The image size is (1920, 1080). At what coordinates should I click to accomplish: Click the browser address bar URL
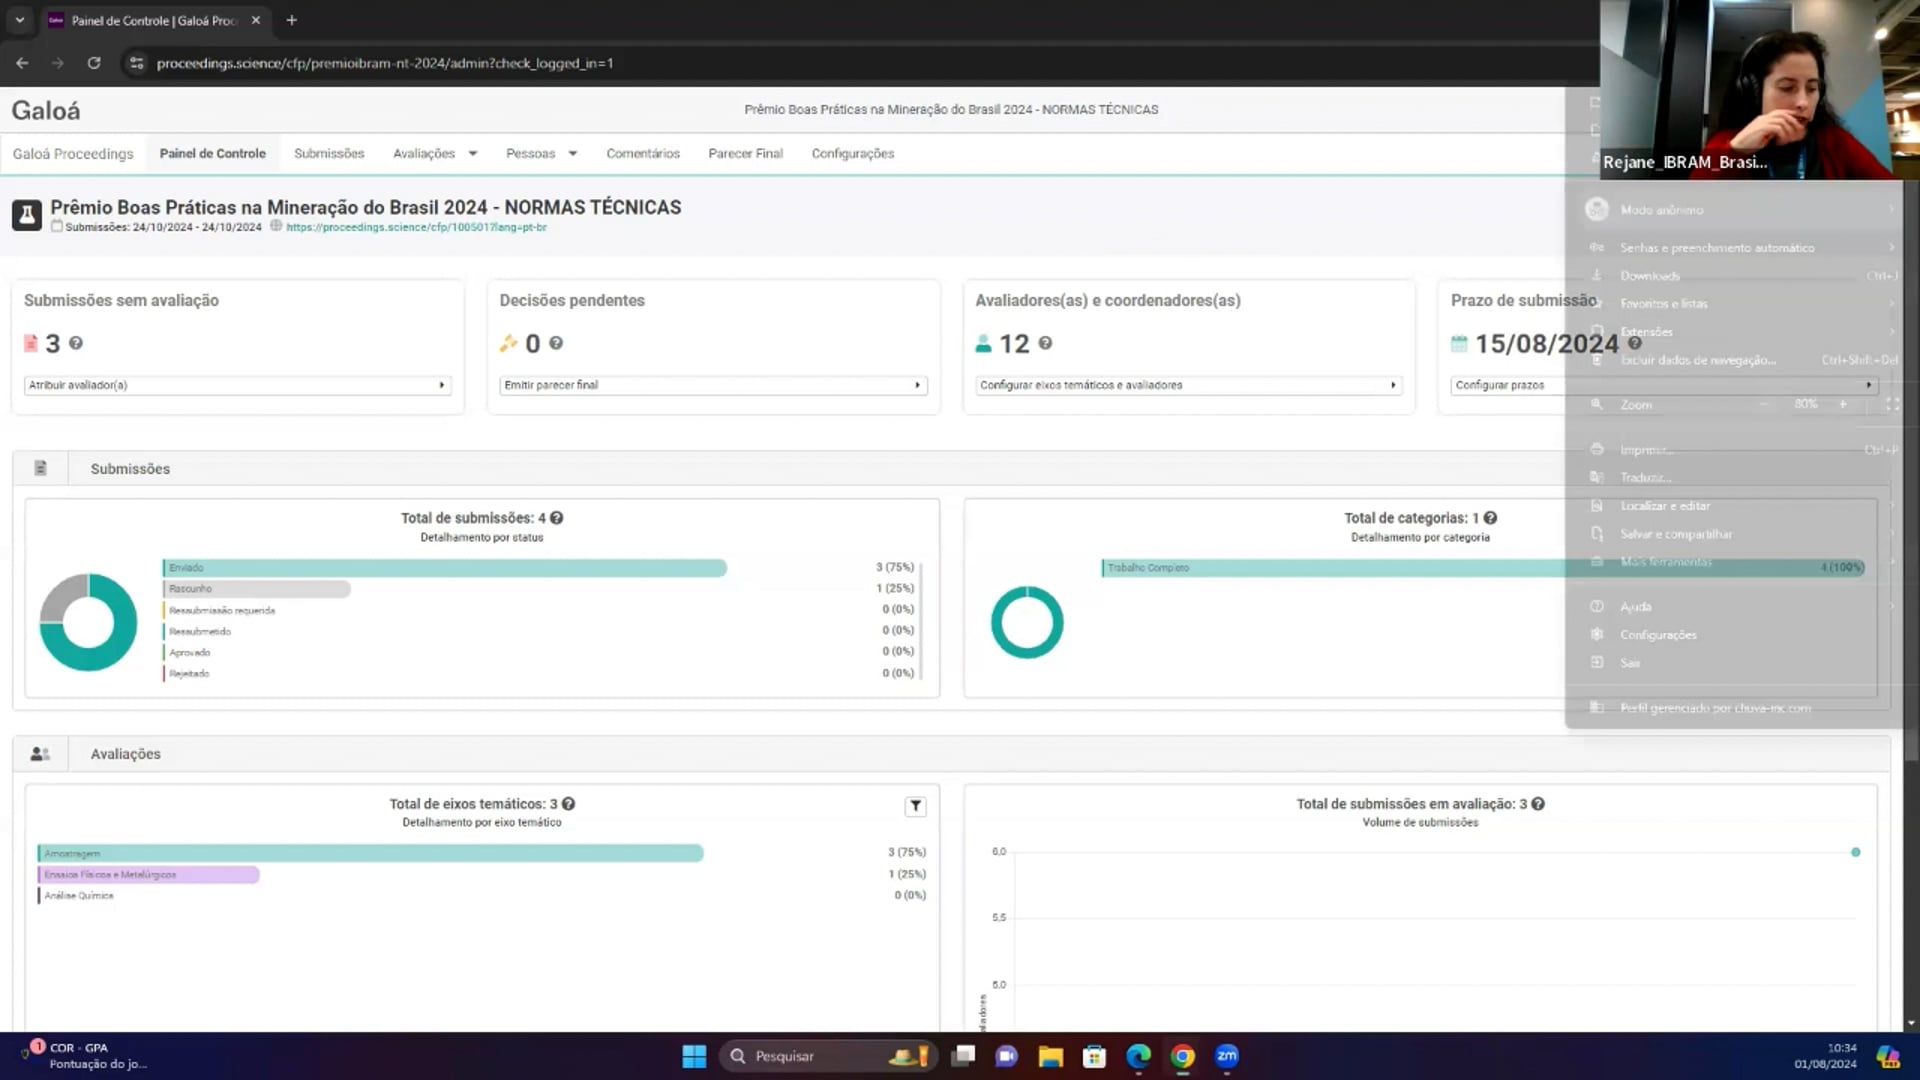[x=385, y=63]
